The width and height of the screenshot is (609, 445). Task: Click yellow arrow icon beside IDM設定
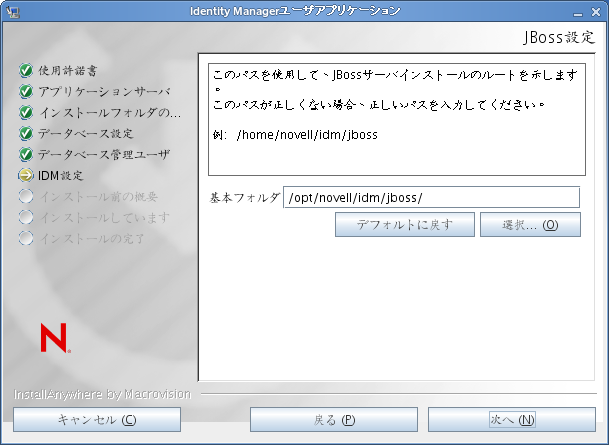point(26,175)
